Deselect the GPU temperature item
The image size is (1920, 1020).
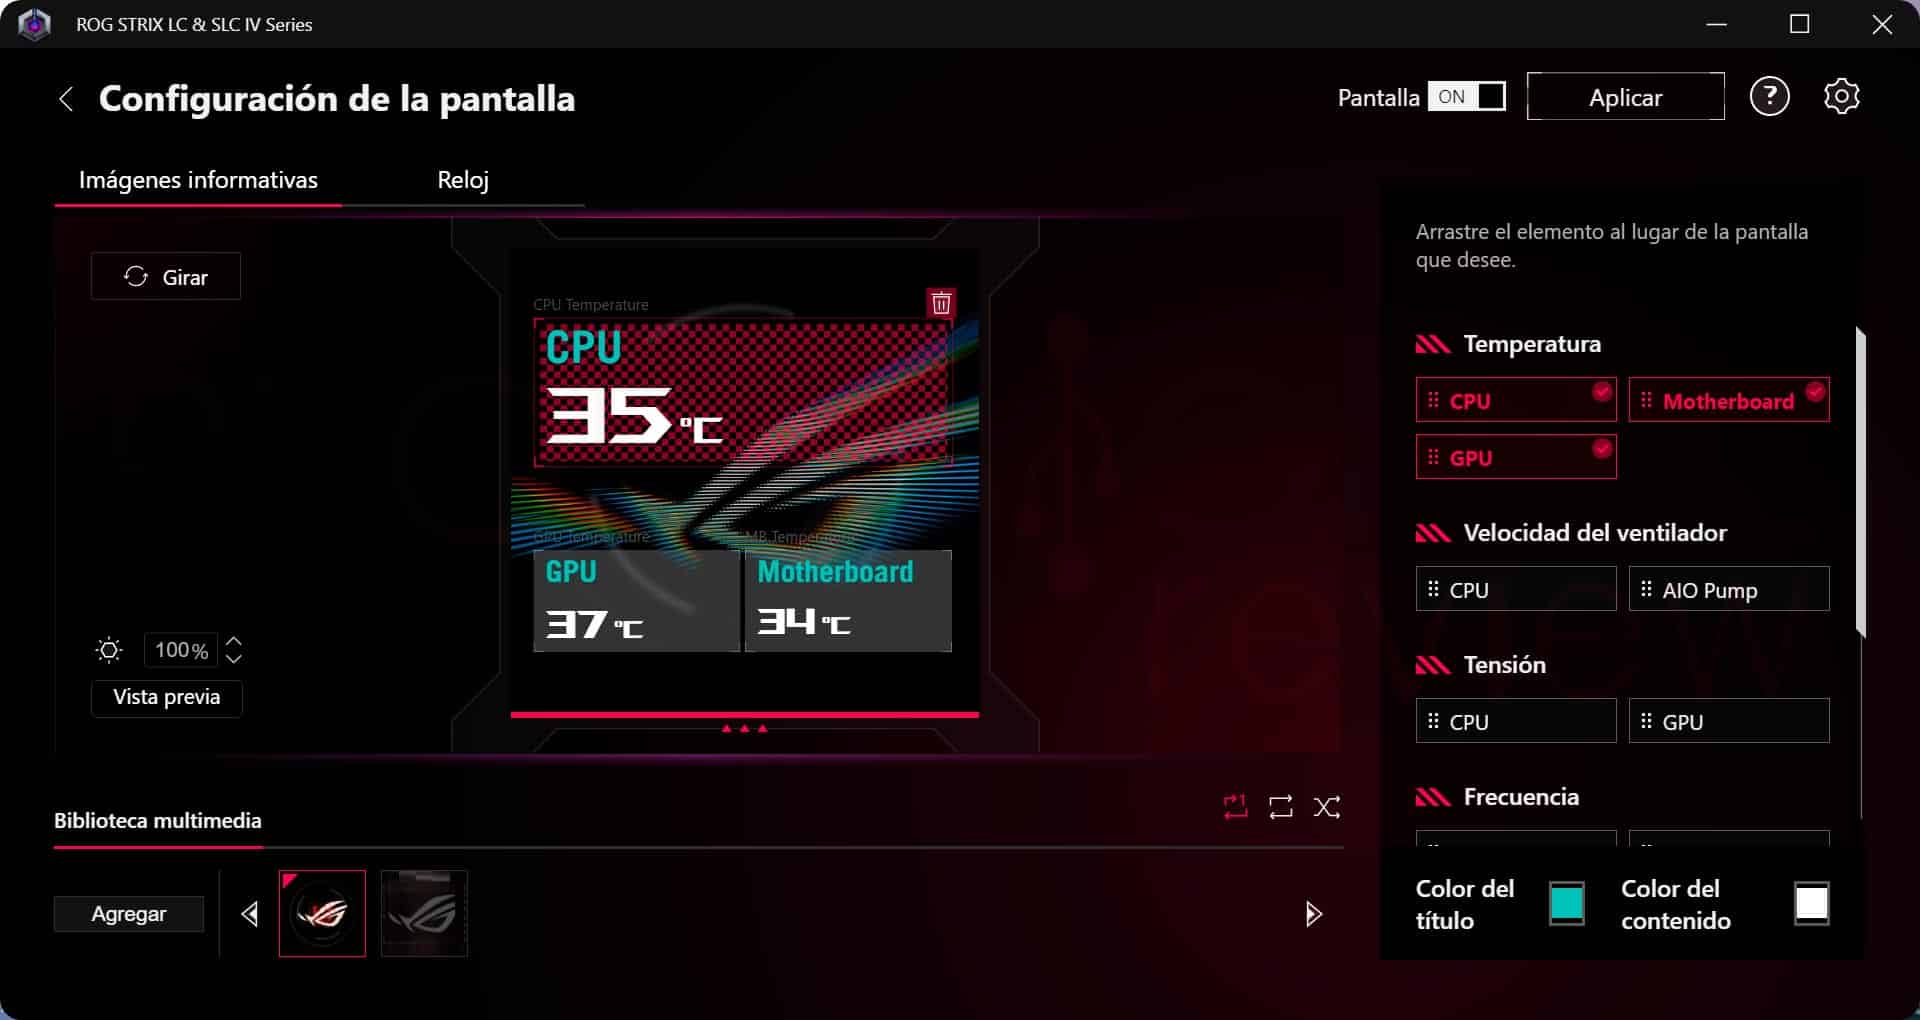click(x=1516, y=457)
